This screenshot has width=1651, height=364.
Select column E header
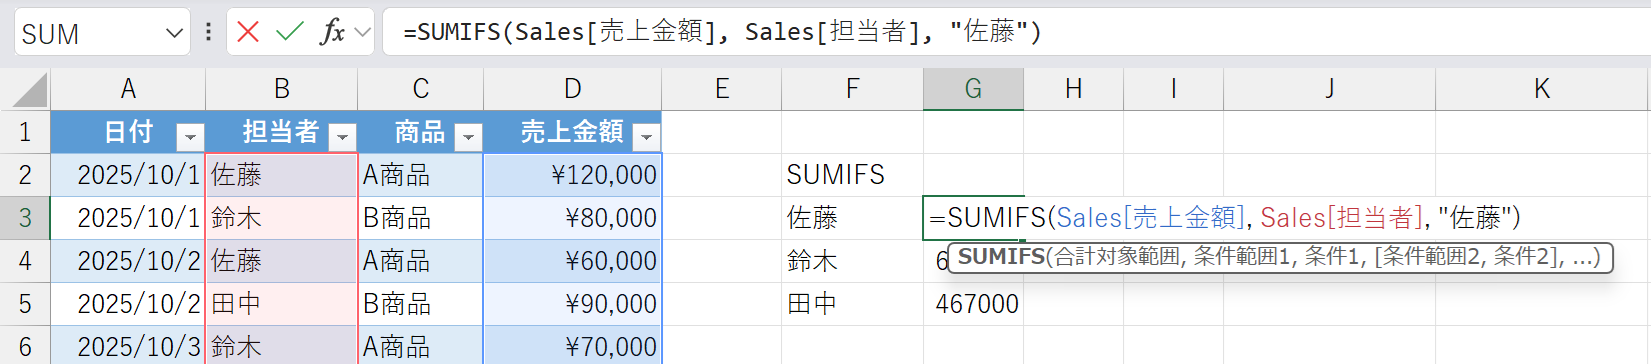[722, 89]
